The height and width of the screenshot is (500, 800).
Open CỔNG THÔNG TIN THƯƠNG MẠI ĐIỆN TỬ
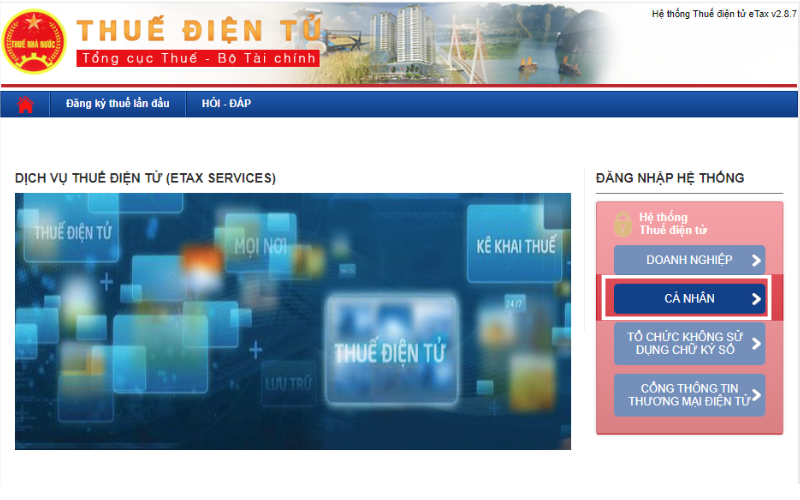point(689,395)
